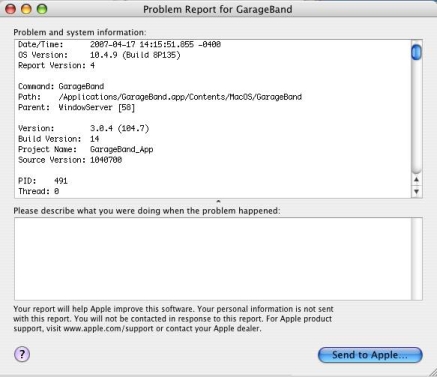Click the Build Version: 14 line
The height and width of the screenshot is (377, 437).
(x=59, y=139)
